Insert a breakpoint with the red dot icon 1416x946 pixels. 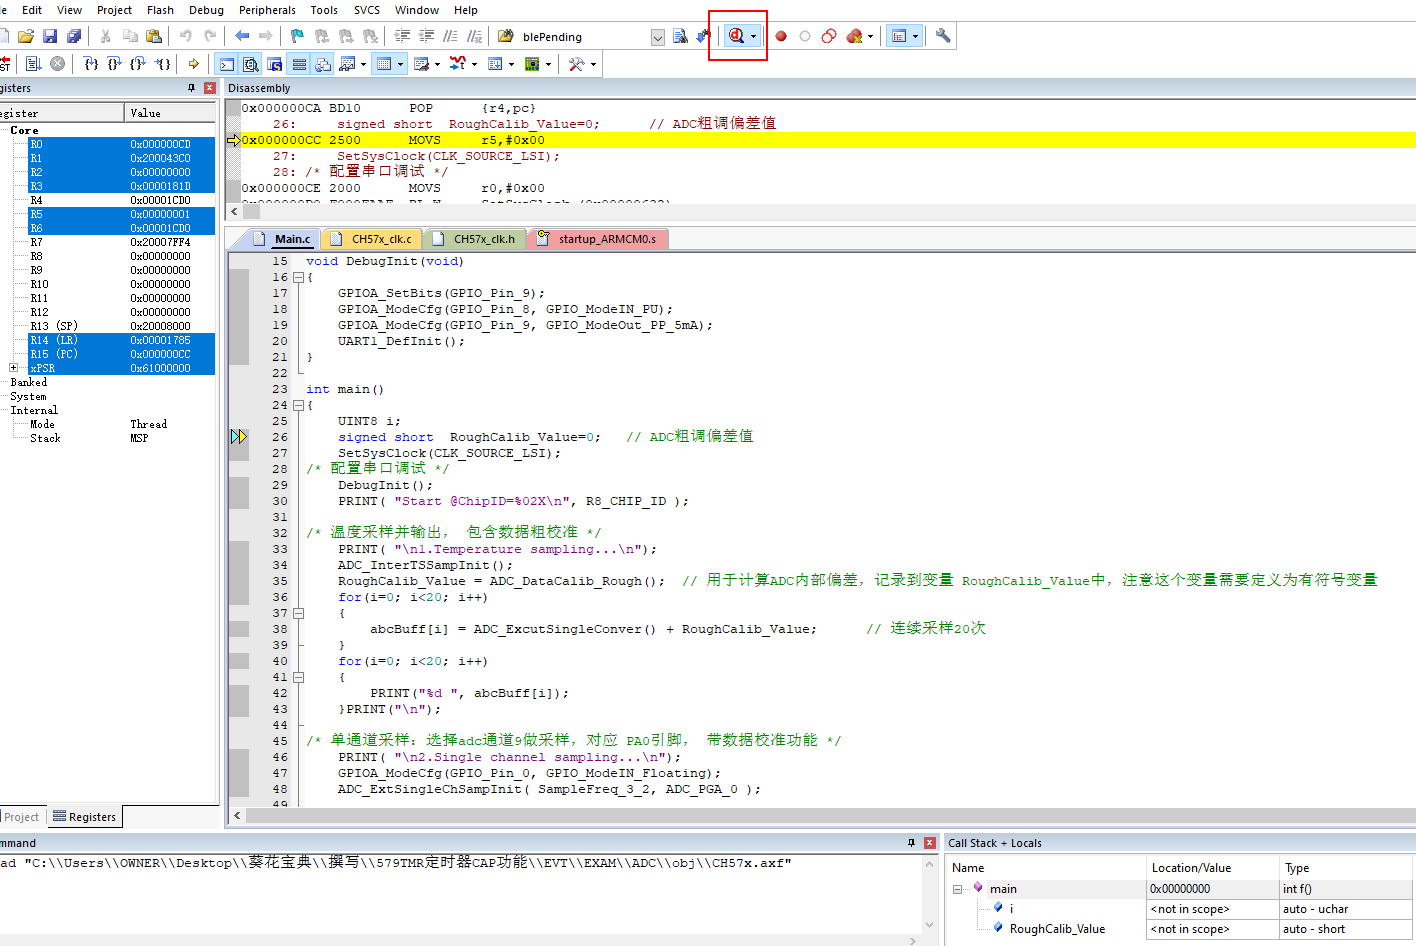[781, 36]
